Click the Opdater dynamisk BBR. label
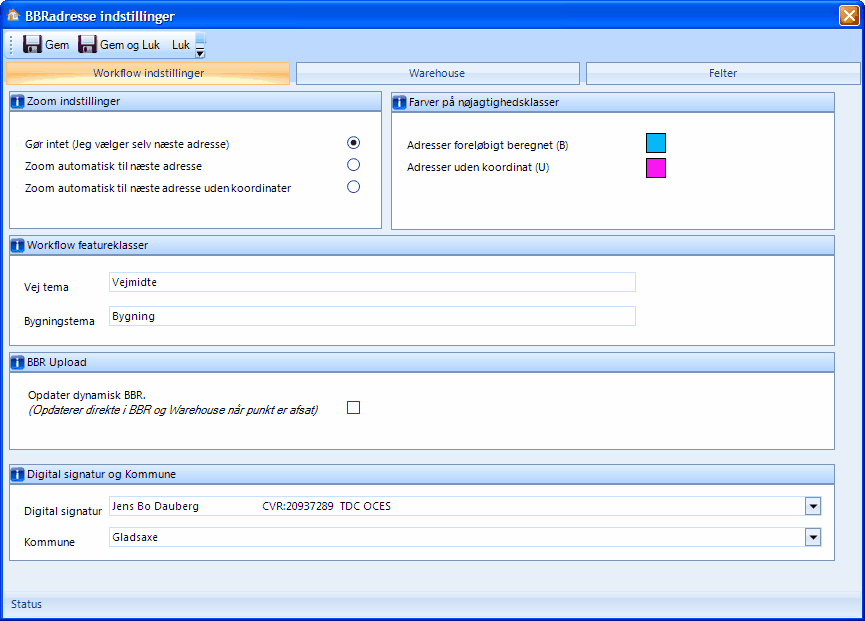The image size is (865, 621). click(87, 395)
